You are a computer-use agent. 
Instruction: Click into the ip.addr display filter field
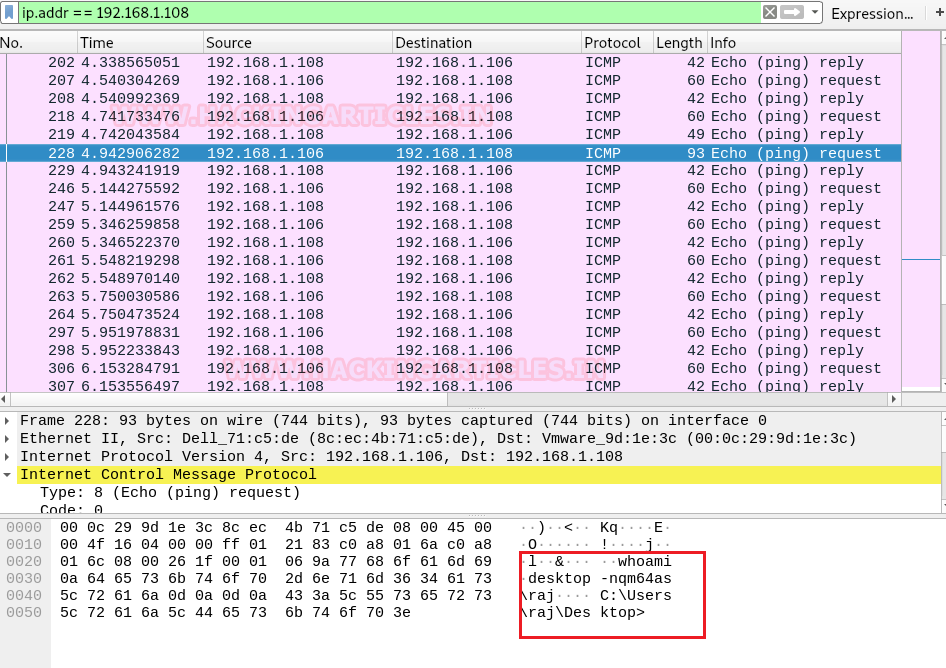coord(389,13)
